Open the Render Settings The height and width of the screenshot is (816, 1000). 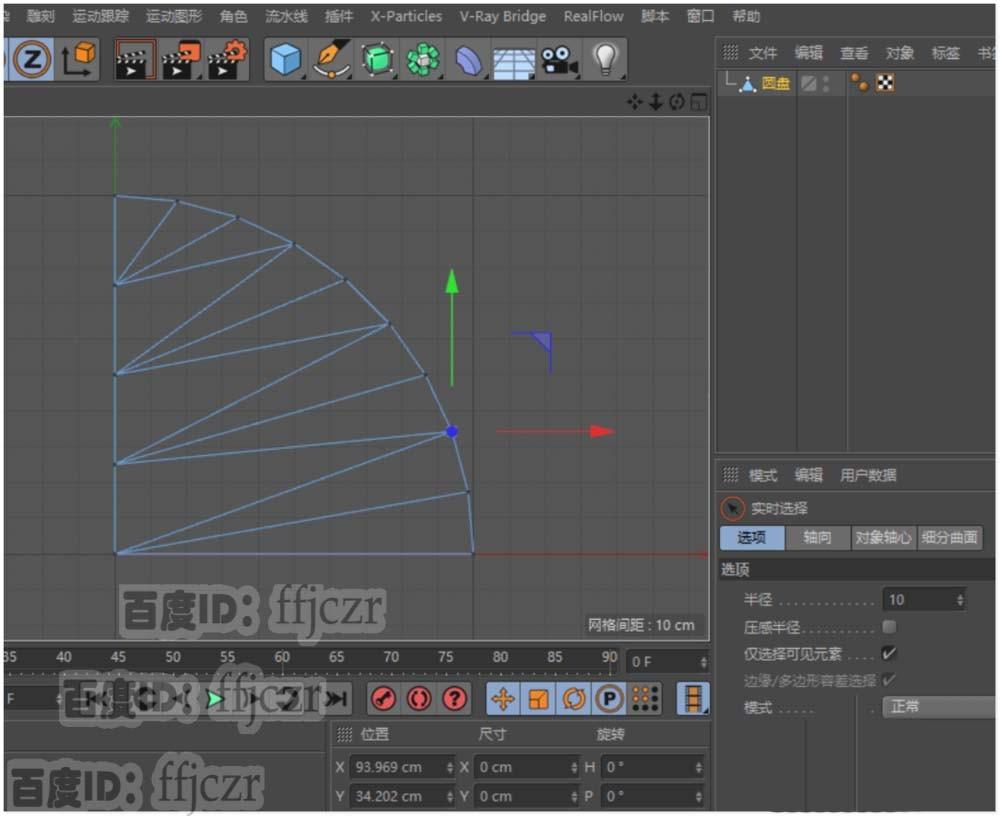coord(228,60)
